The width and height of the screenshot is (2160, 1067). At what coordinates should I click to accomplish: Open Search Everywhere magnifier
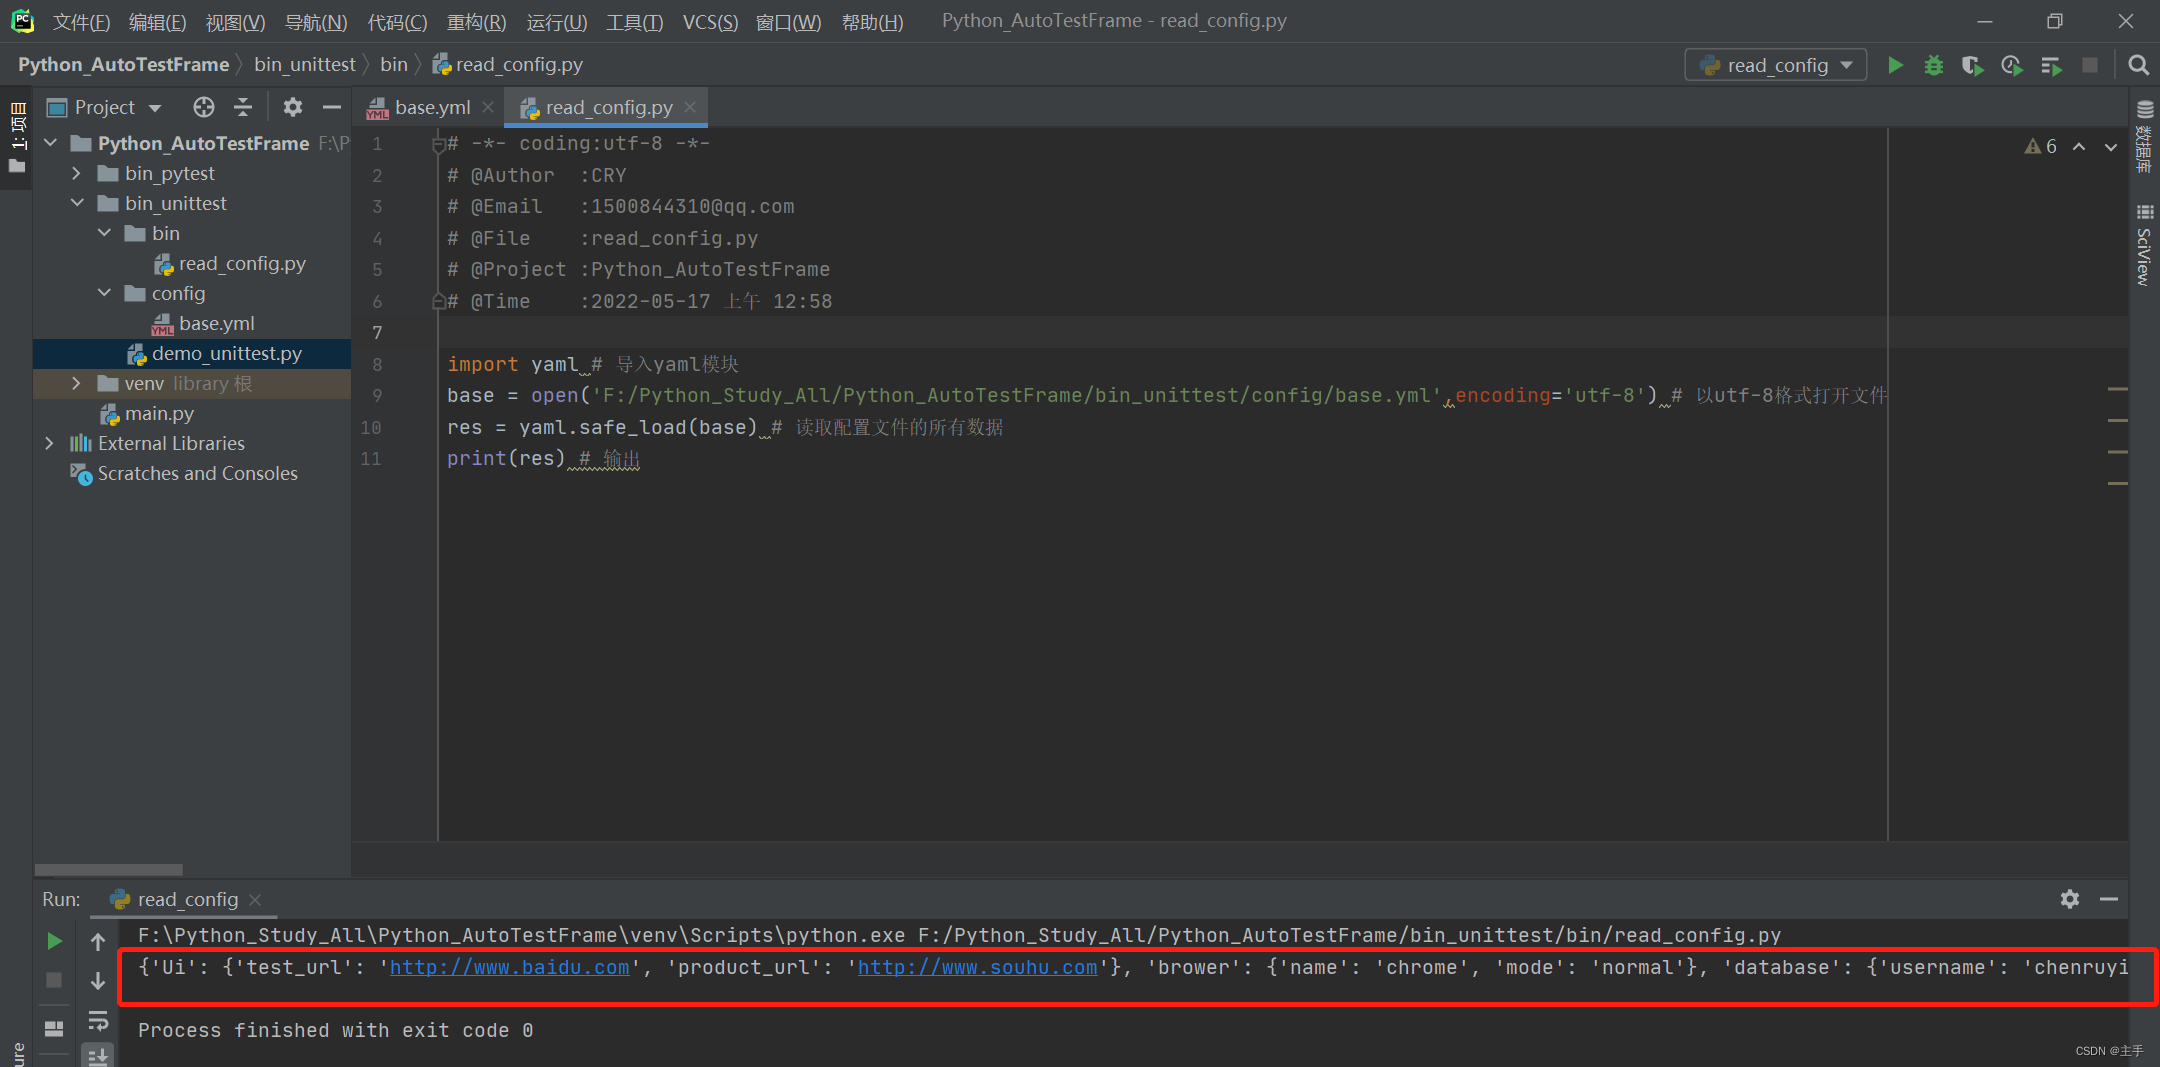(x=2137, y=64)
